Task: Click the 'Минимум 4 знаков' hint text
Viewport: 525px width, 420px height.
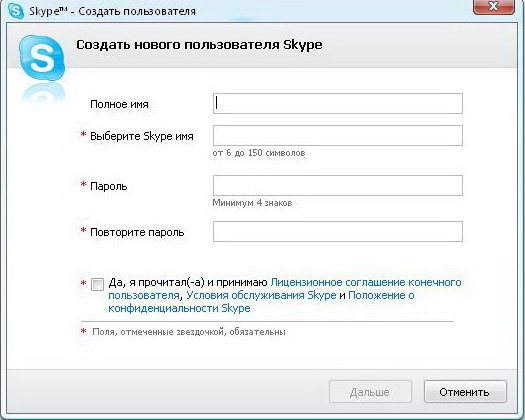Action: tap(252, 203)
